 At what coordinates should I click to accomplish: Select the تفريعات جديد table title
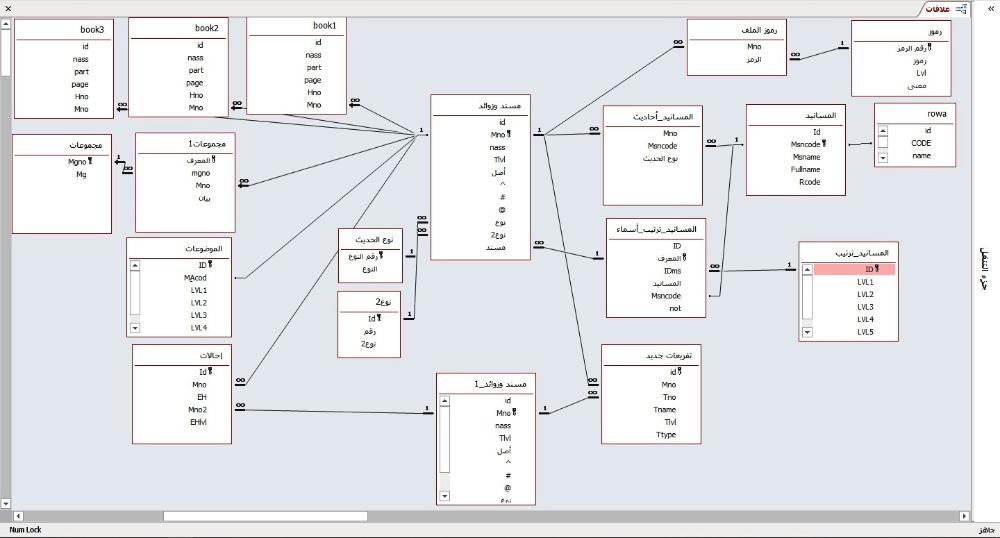pyautogui.click(x=668, y=356)
